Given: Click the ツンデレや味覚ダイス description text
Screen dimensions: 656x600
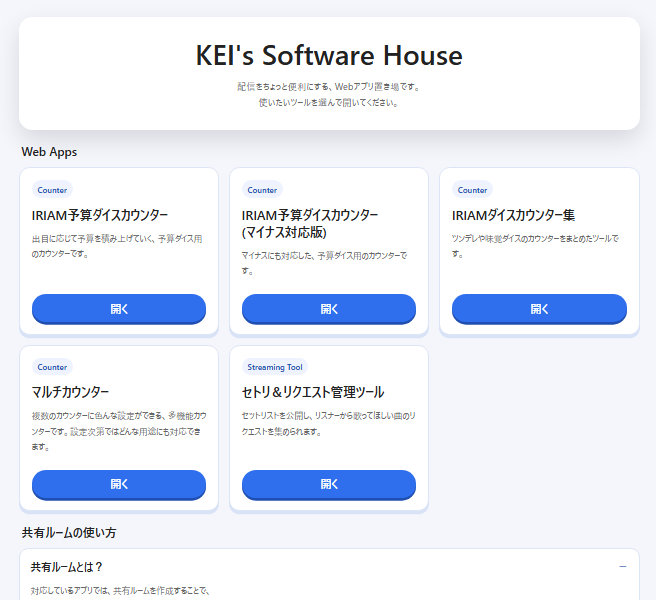Looking at the screenshot, I should coord(536,246).
